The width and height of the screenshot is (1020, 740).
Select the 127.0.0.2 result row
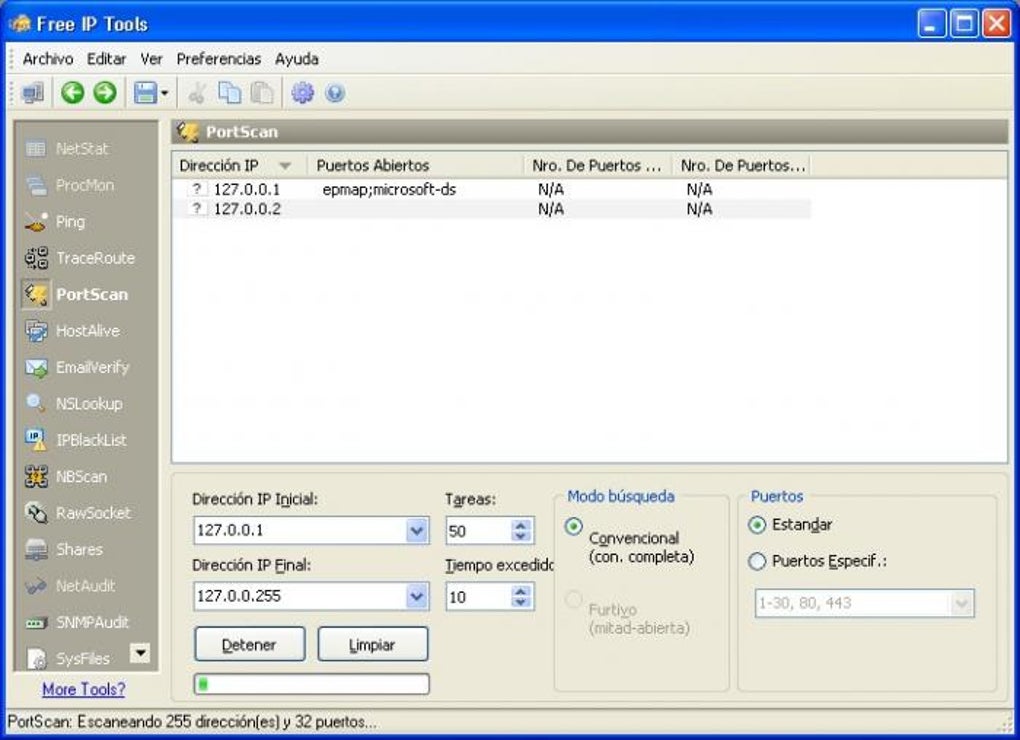[x=492, y=209]
